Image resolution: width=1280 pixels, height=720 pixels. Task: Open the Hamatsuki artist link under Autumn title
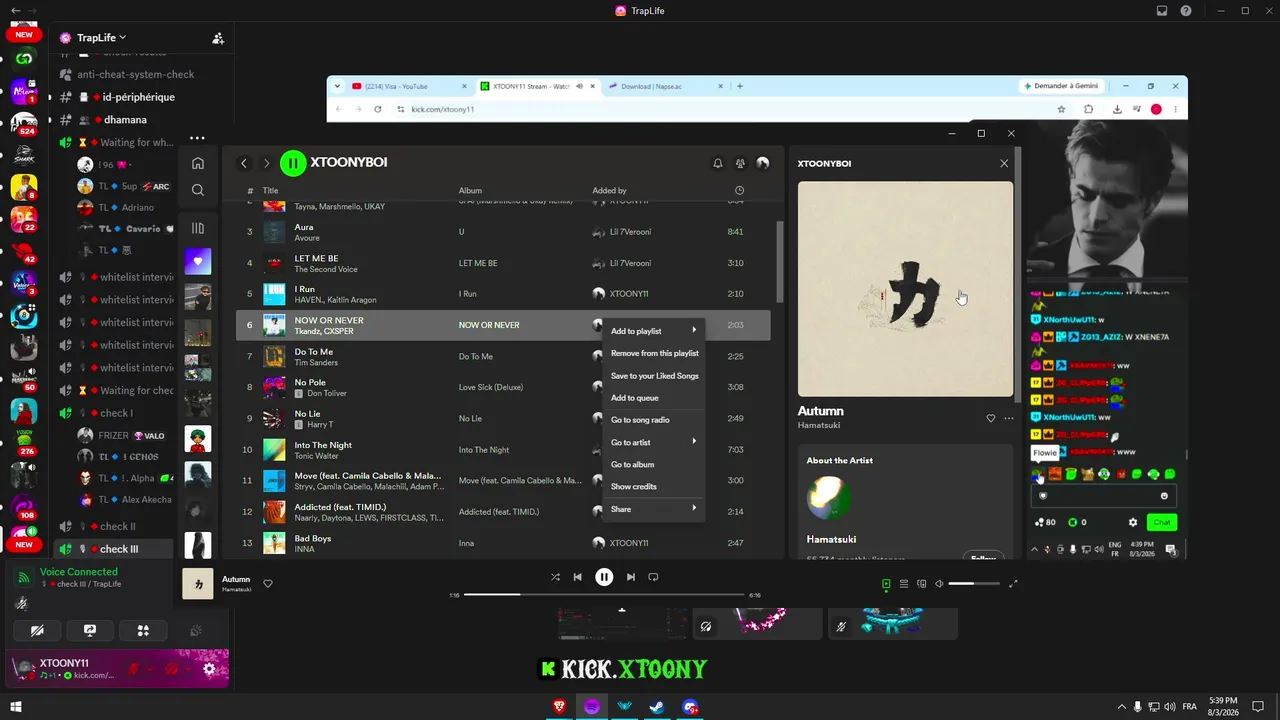pyautogui.click(x=818, y=425)
